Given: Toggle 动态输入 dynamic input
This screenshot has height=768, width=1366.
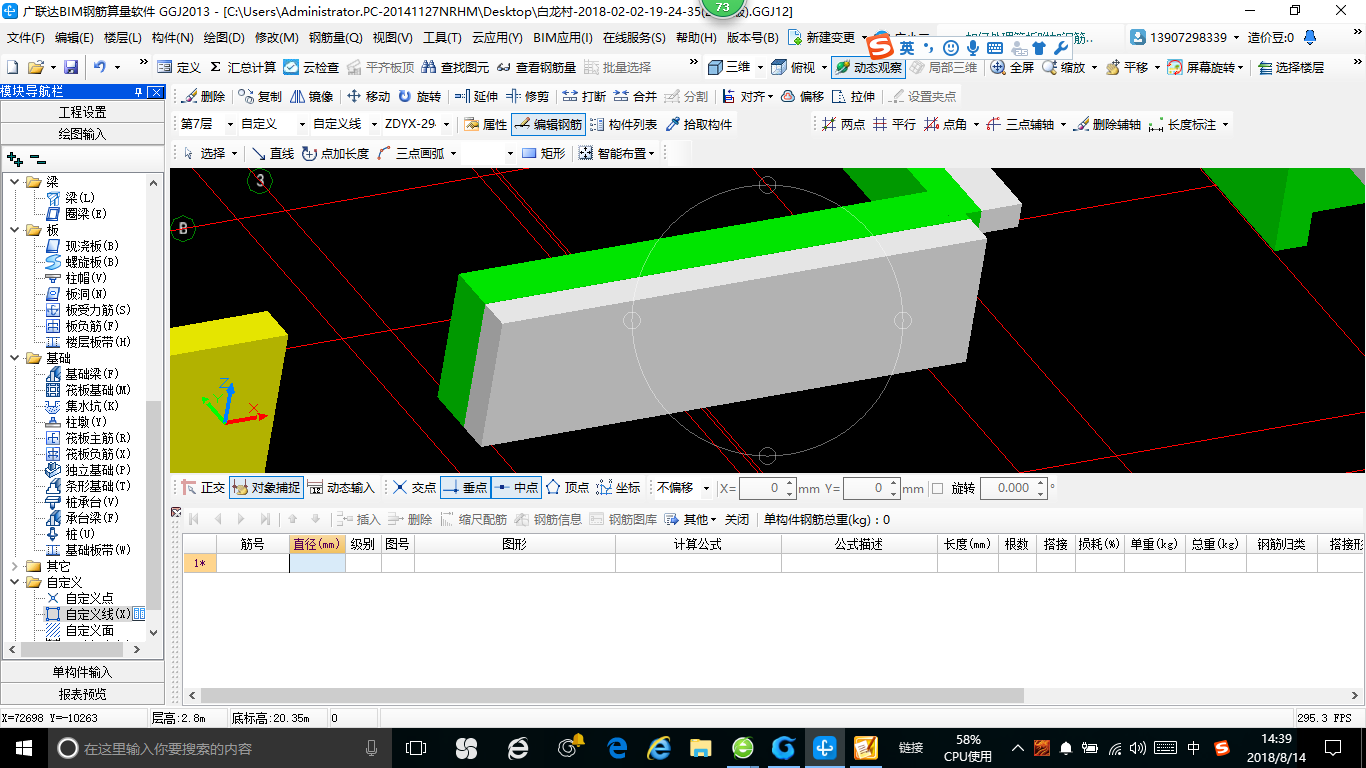Looking at the screenshot, I should pos(340,488).
